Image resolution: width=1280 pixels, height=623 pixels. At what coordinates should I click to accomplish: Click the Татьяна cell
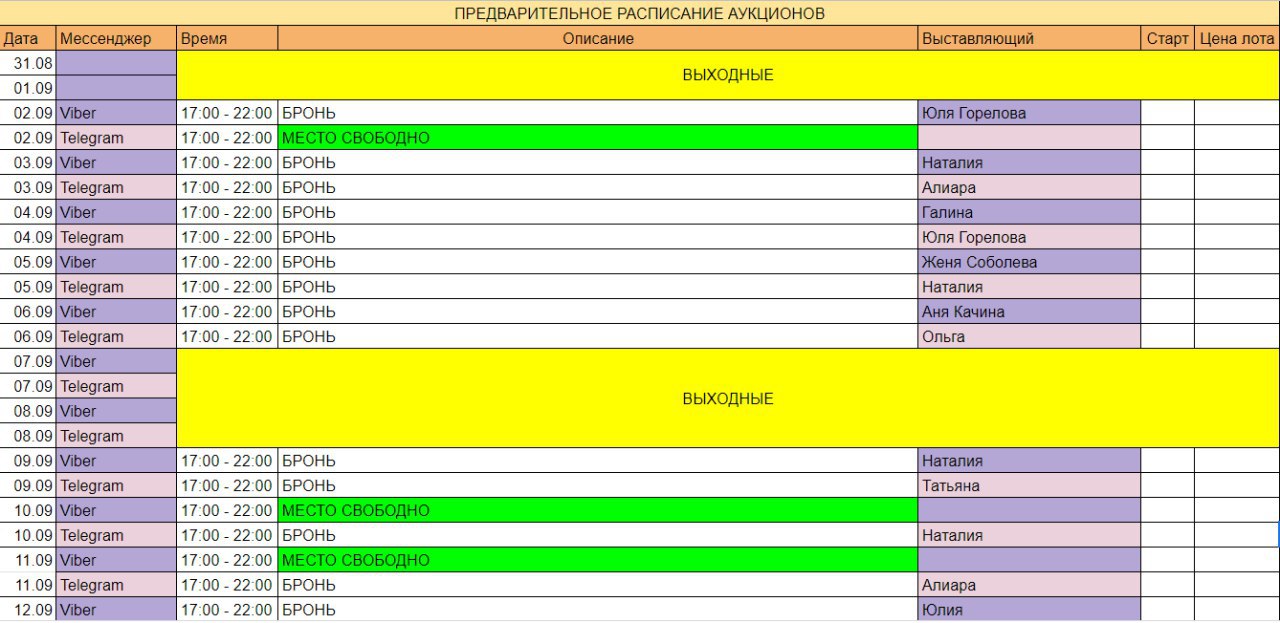pos(1030,485)
